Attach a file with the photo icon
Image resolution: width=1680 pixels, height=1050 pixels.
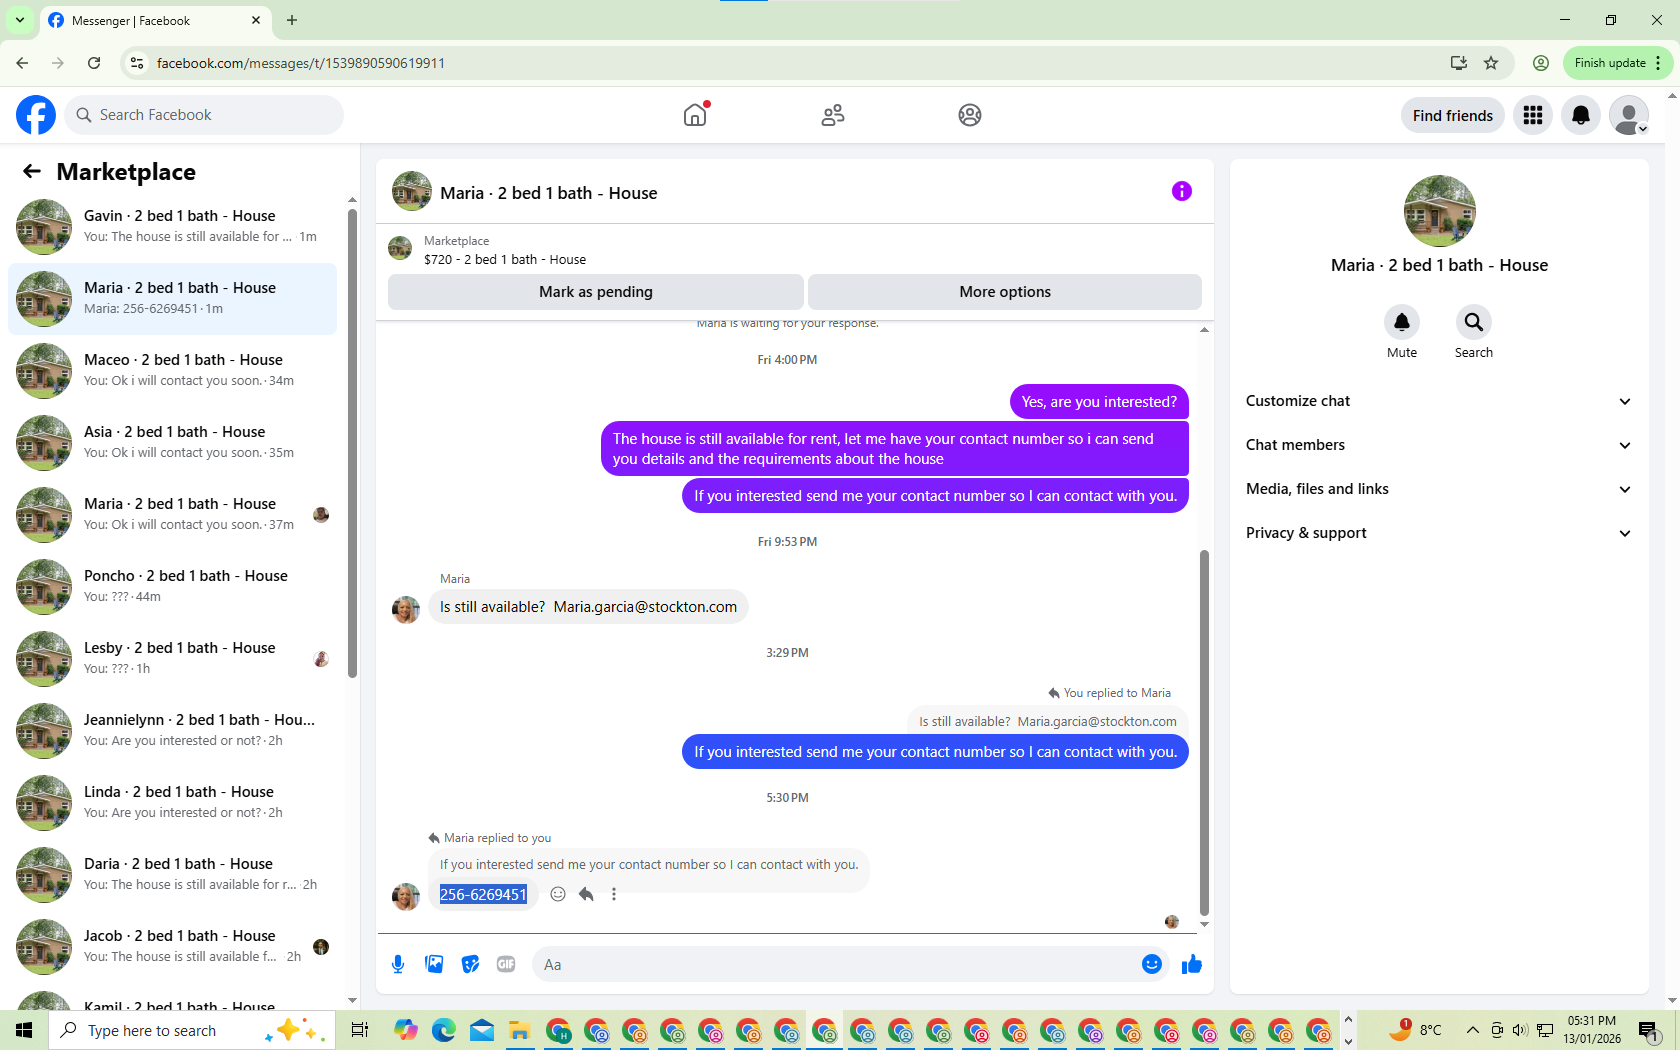[x=434, y=964]
